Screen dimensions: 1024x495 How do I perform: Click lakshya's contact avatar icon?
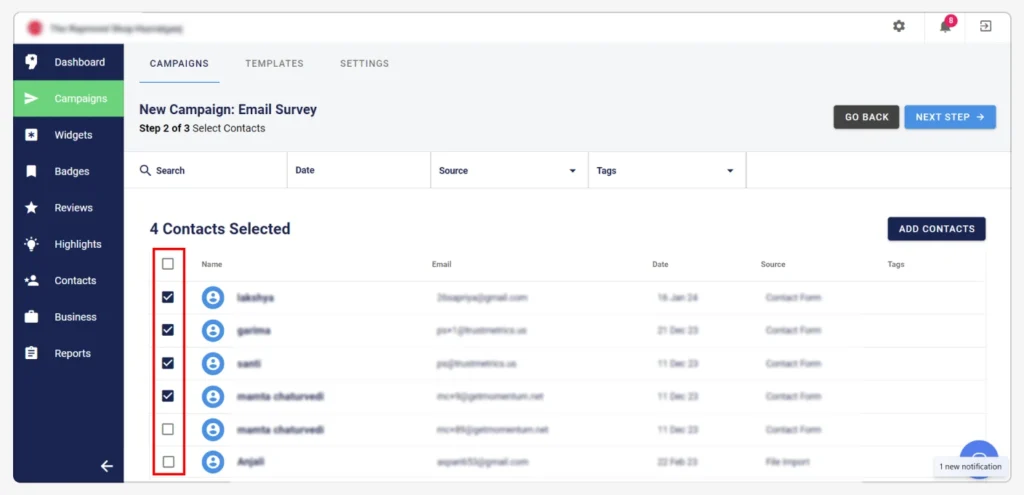212,297
